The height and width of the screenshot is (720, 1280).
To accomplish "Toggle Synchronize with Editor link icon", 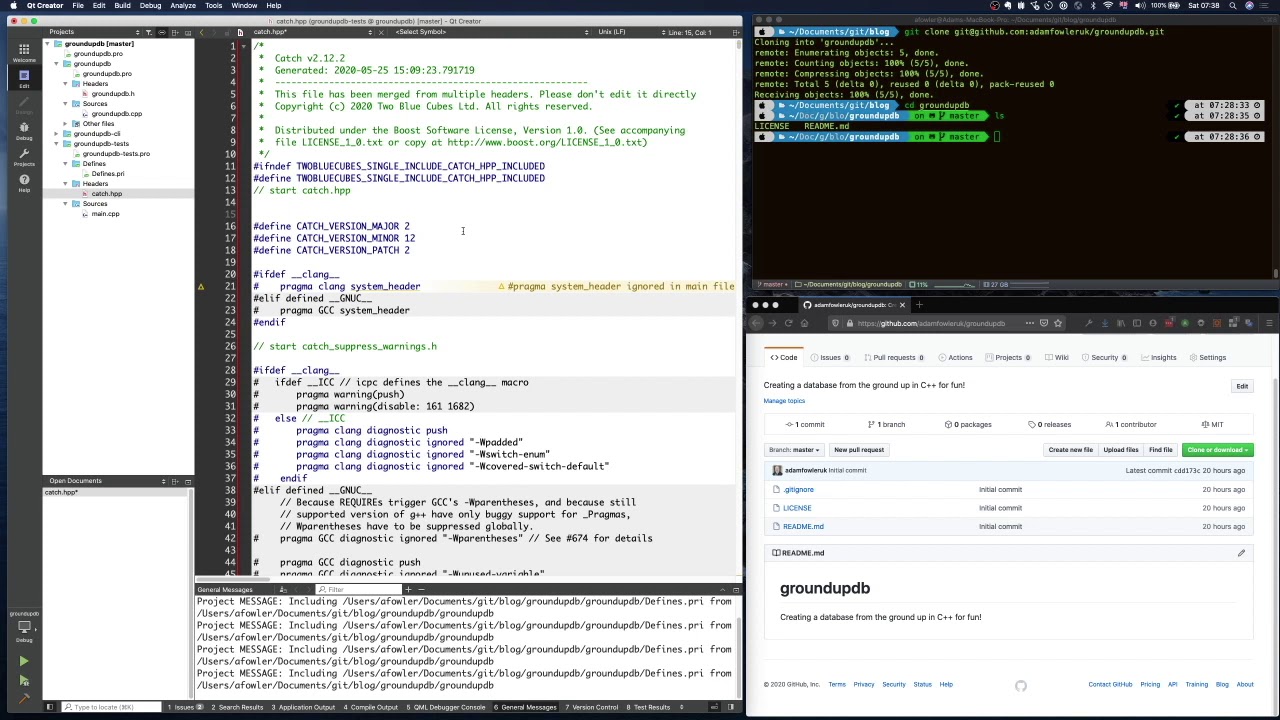I will 163,32.
